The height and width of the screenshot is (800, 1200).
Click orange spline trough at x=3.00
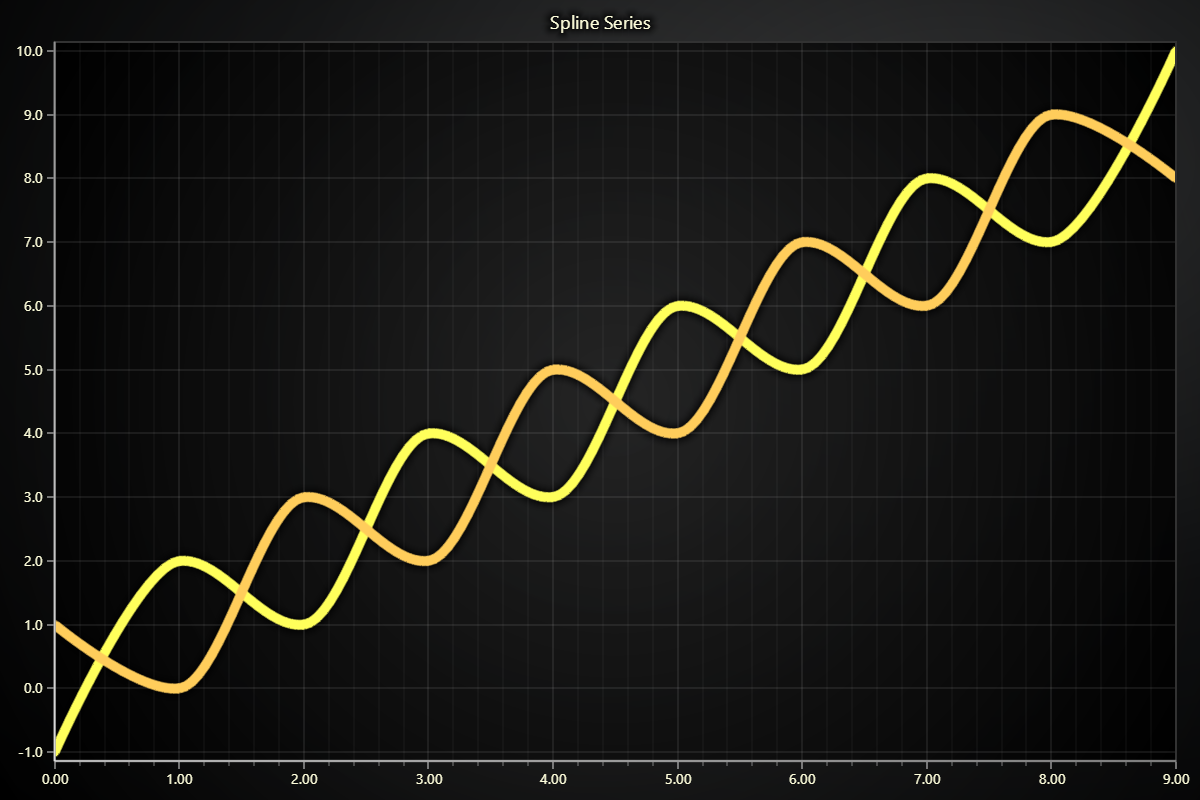tap(426, 560)
